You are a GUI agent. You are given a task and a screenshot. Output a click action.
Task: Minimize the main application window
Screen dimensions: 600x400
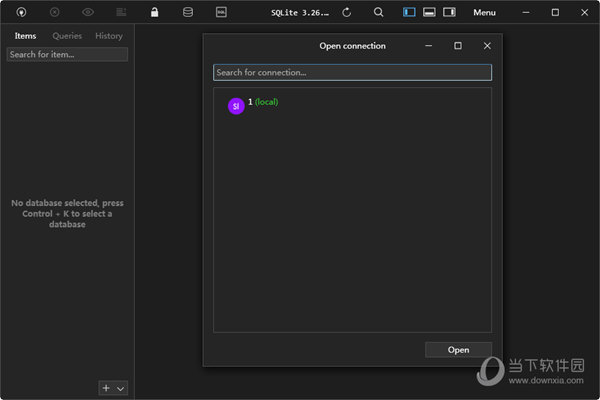coord(526,12)
